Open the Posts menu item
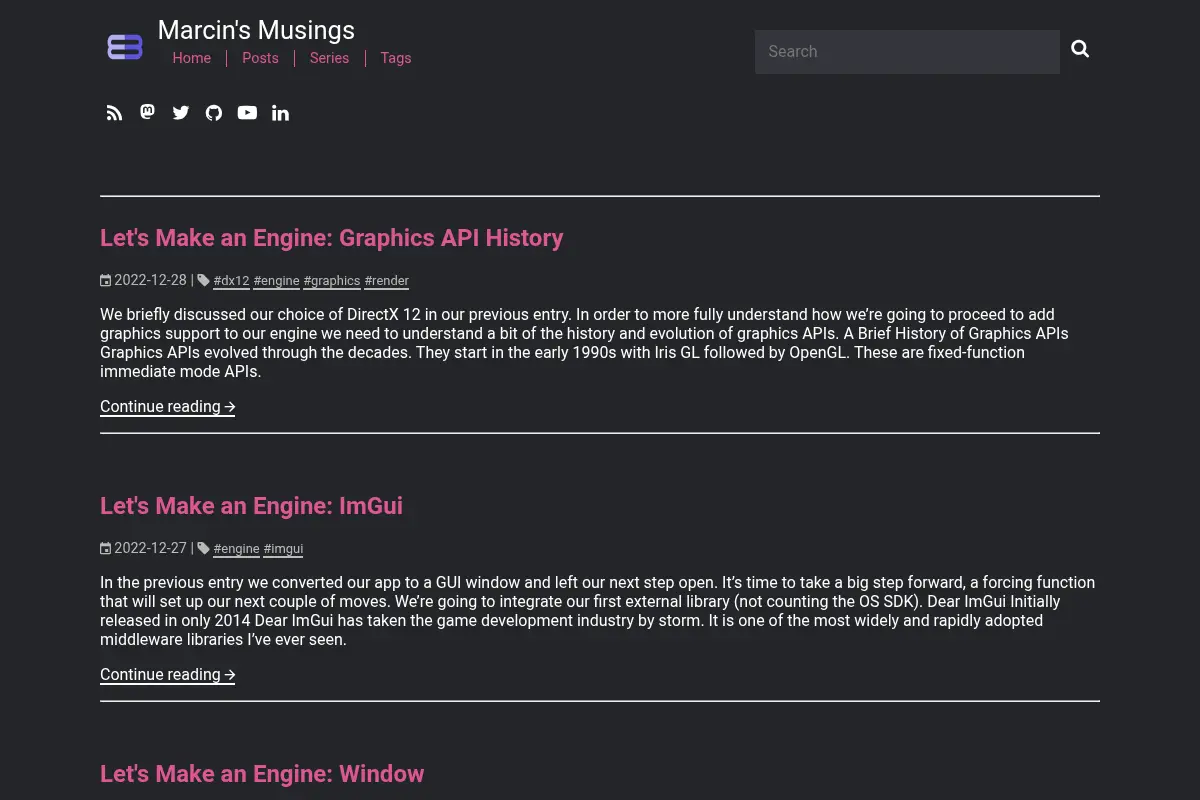1200x800 pixels. (260, 58)
